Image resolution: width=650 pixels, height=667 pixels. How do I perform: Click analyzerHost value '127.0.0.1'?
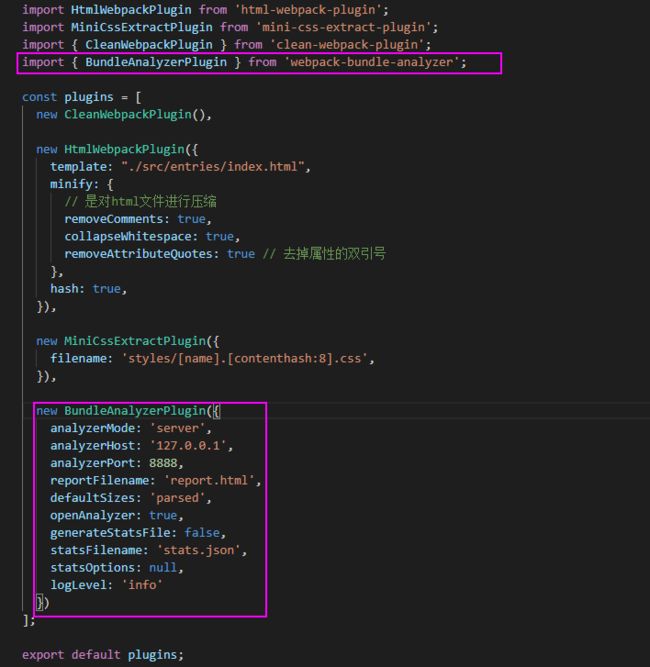(188, 446)
